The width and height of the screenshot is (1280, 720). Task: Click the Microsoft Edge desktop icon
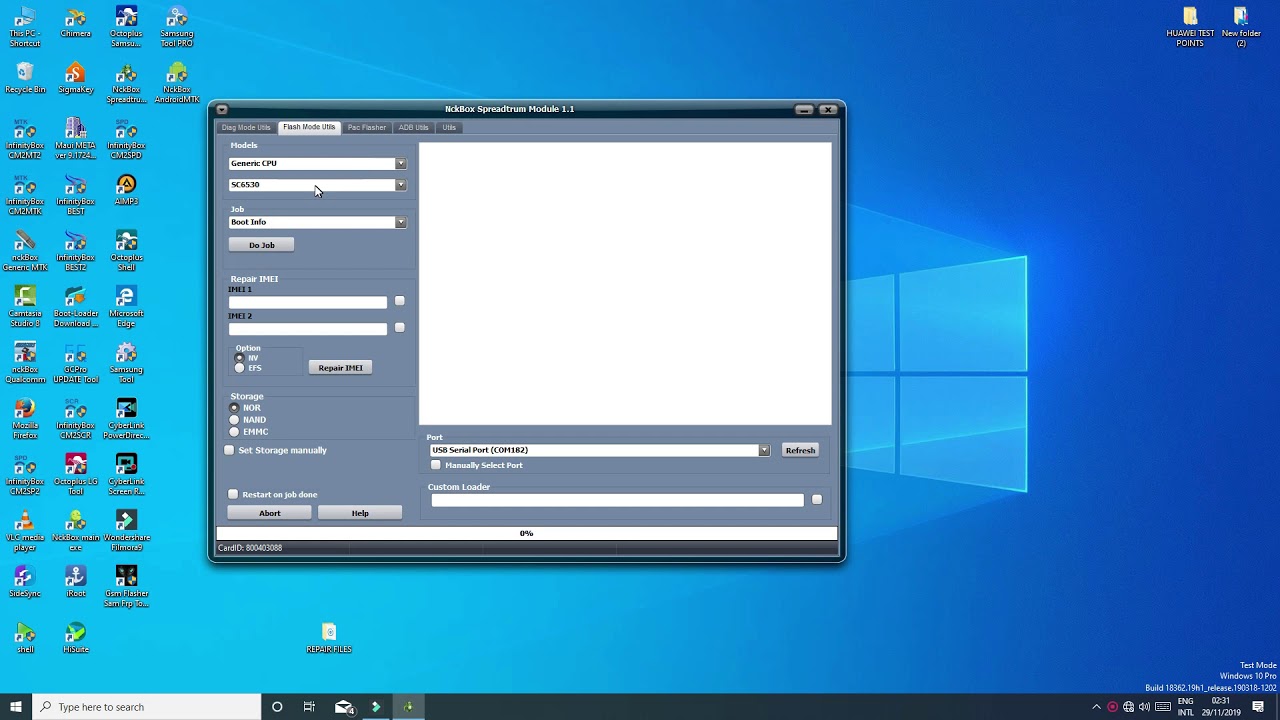(x=126, y=307)
